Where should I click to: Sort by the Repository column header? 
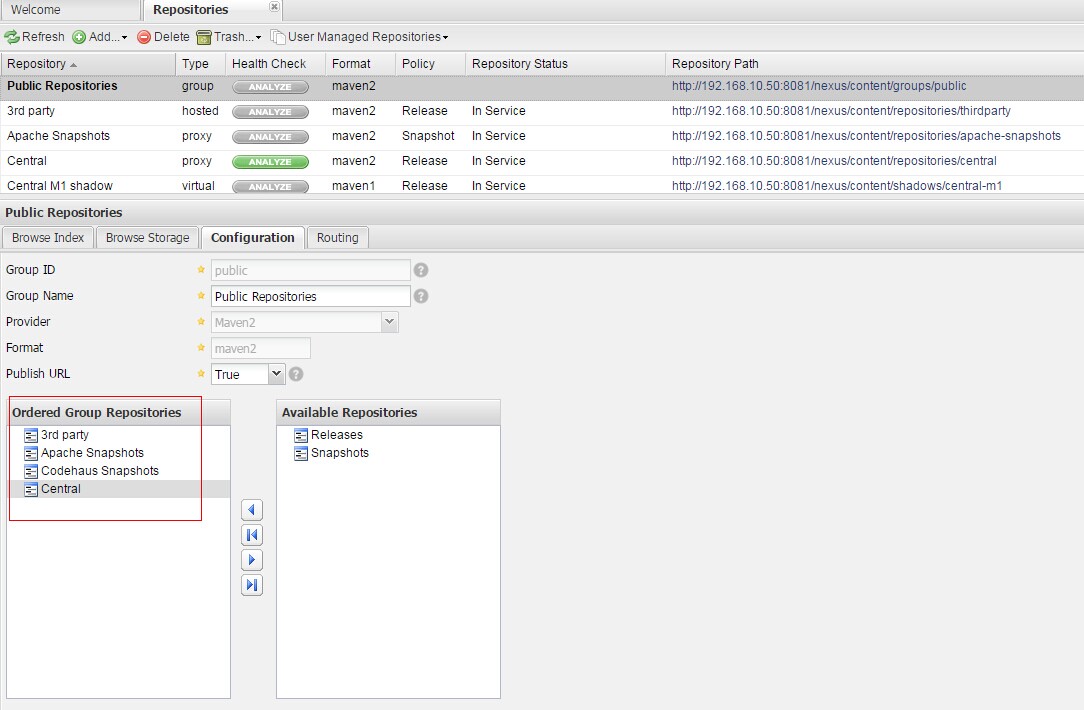click(x=88, y=64)
